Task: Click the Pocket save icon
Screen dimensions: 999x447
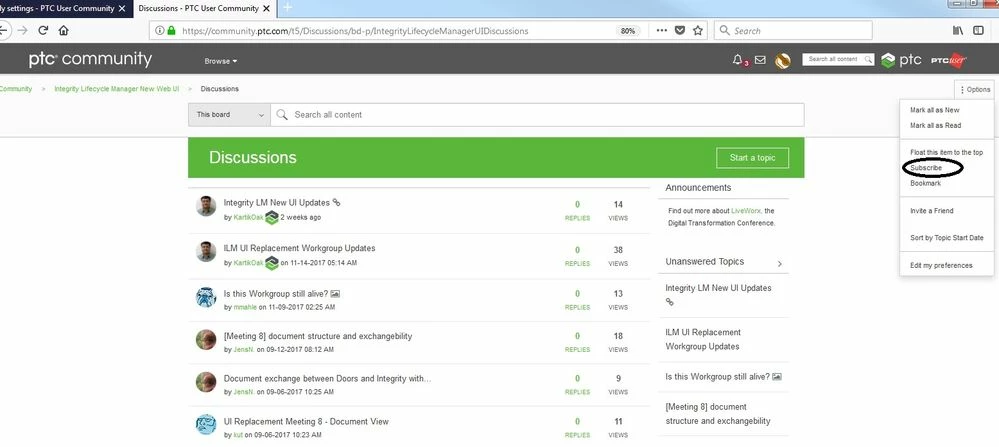Action: coord(680,31)
